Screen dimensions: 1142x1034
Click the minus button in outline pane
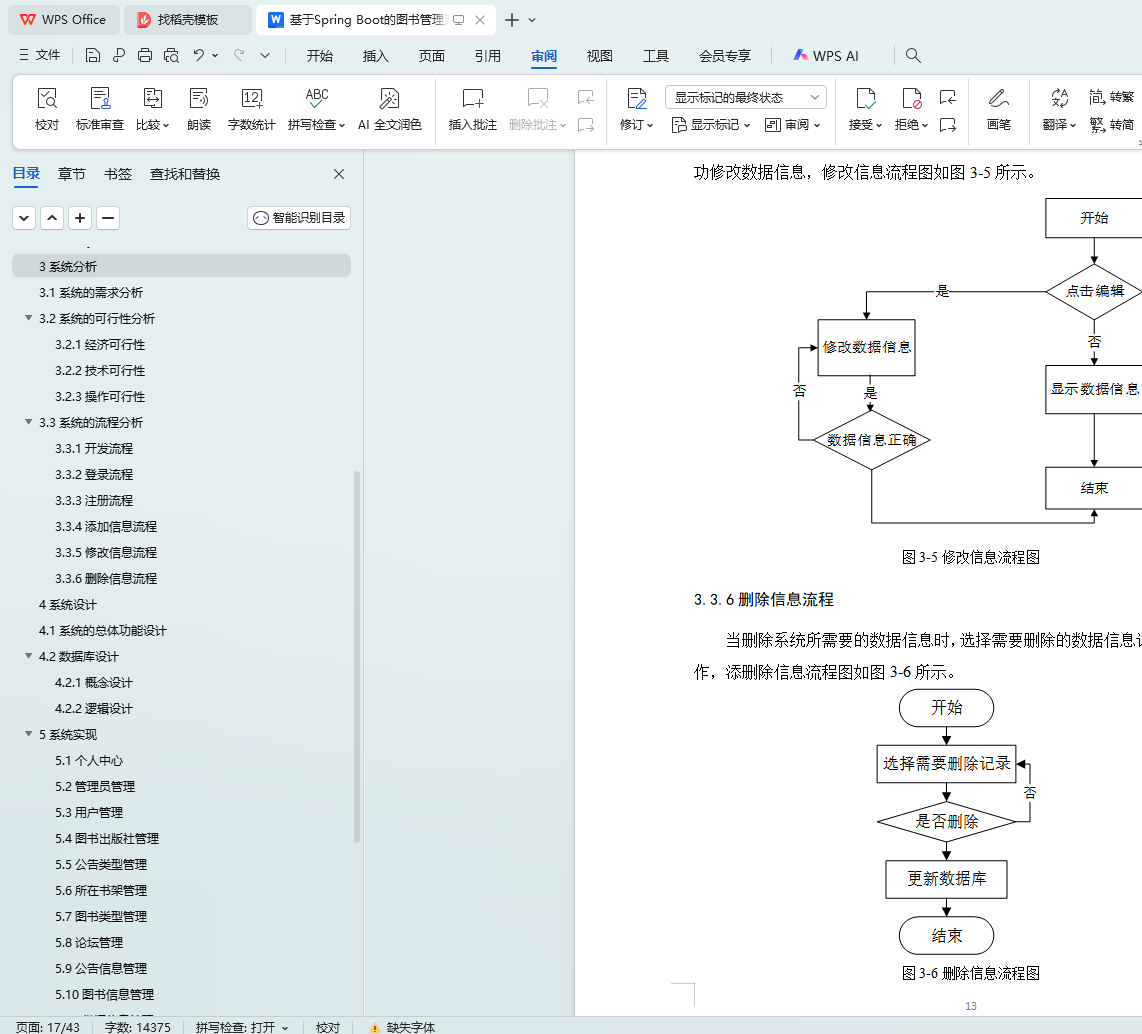coord(108,218)
